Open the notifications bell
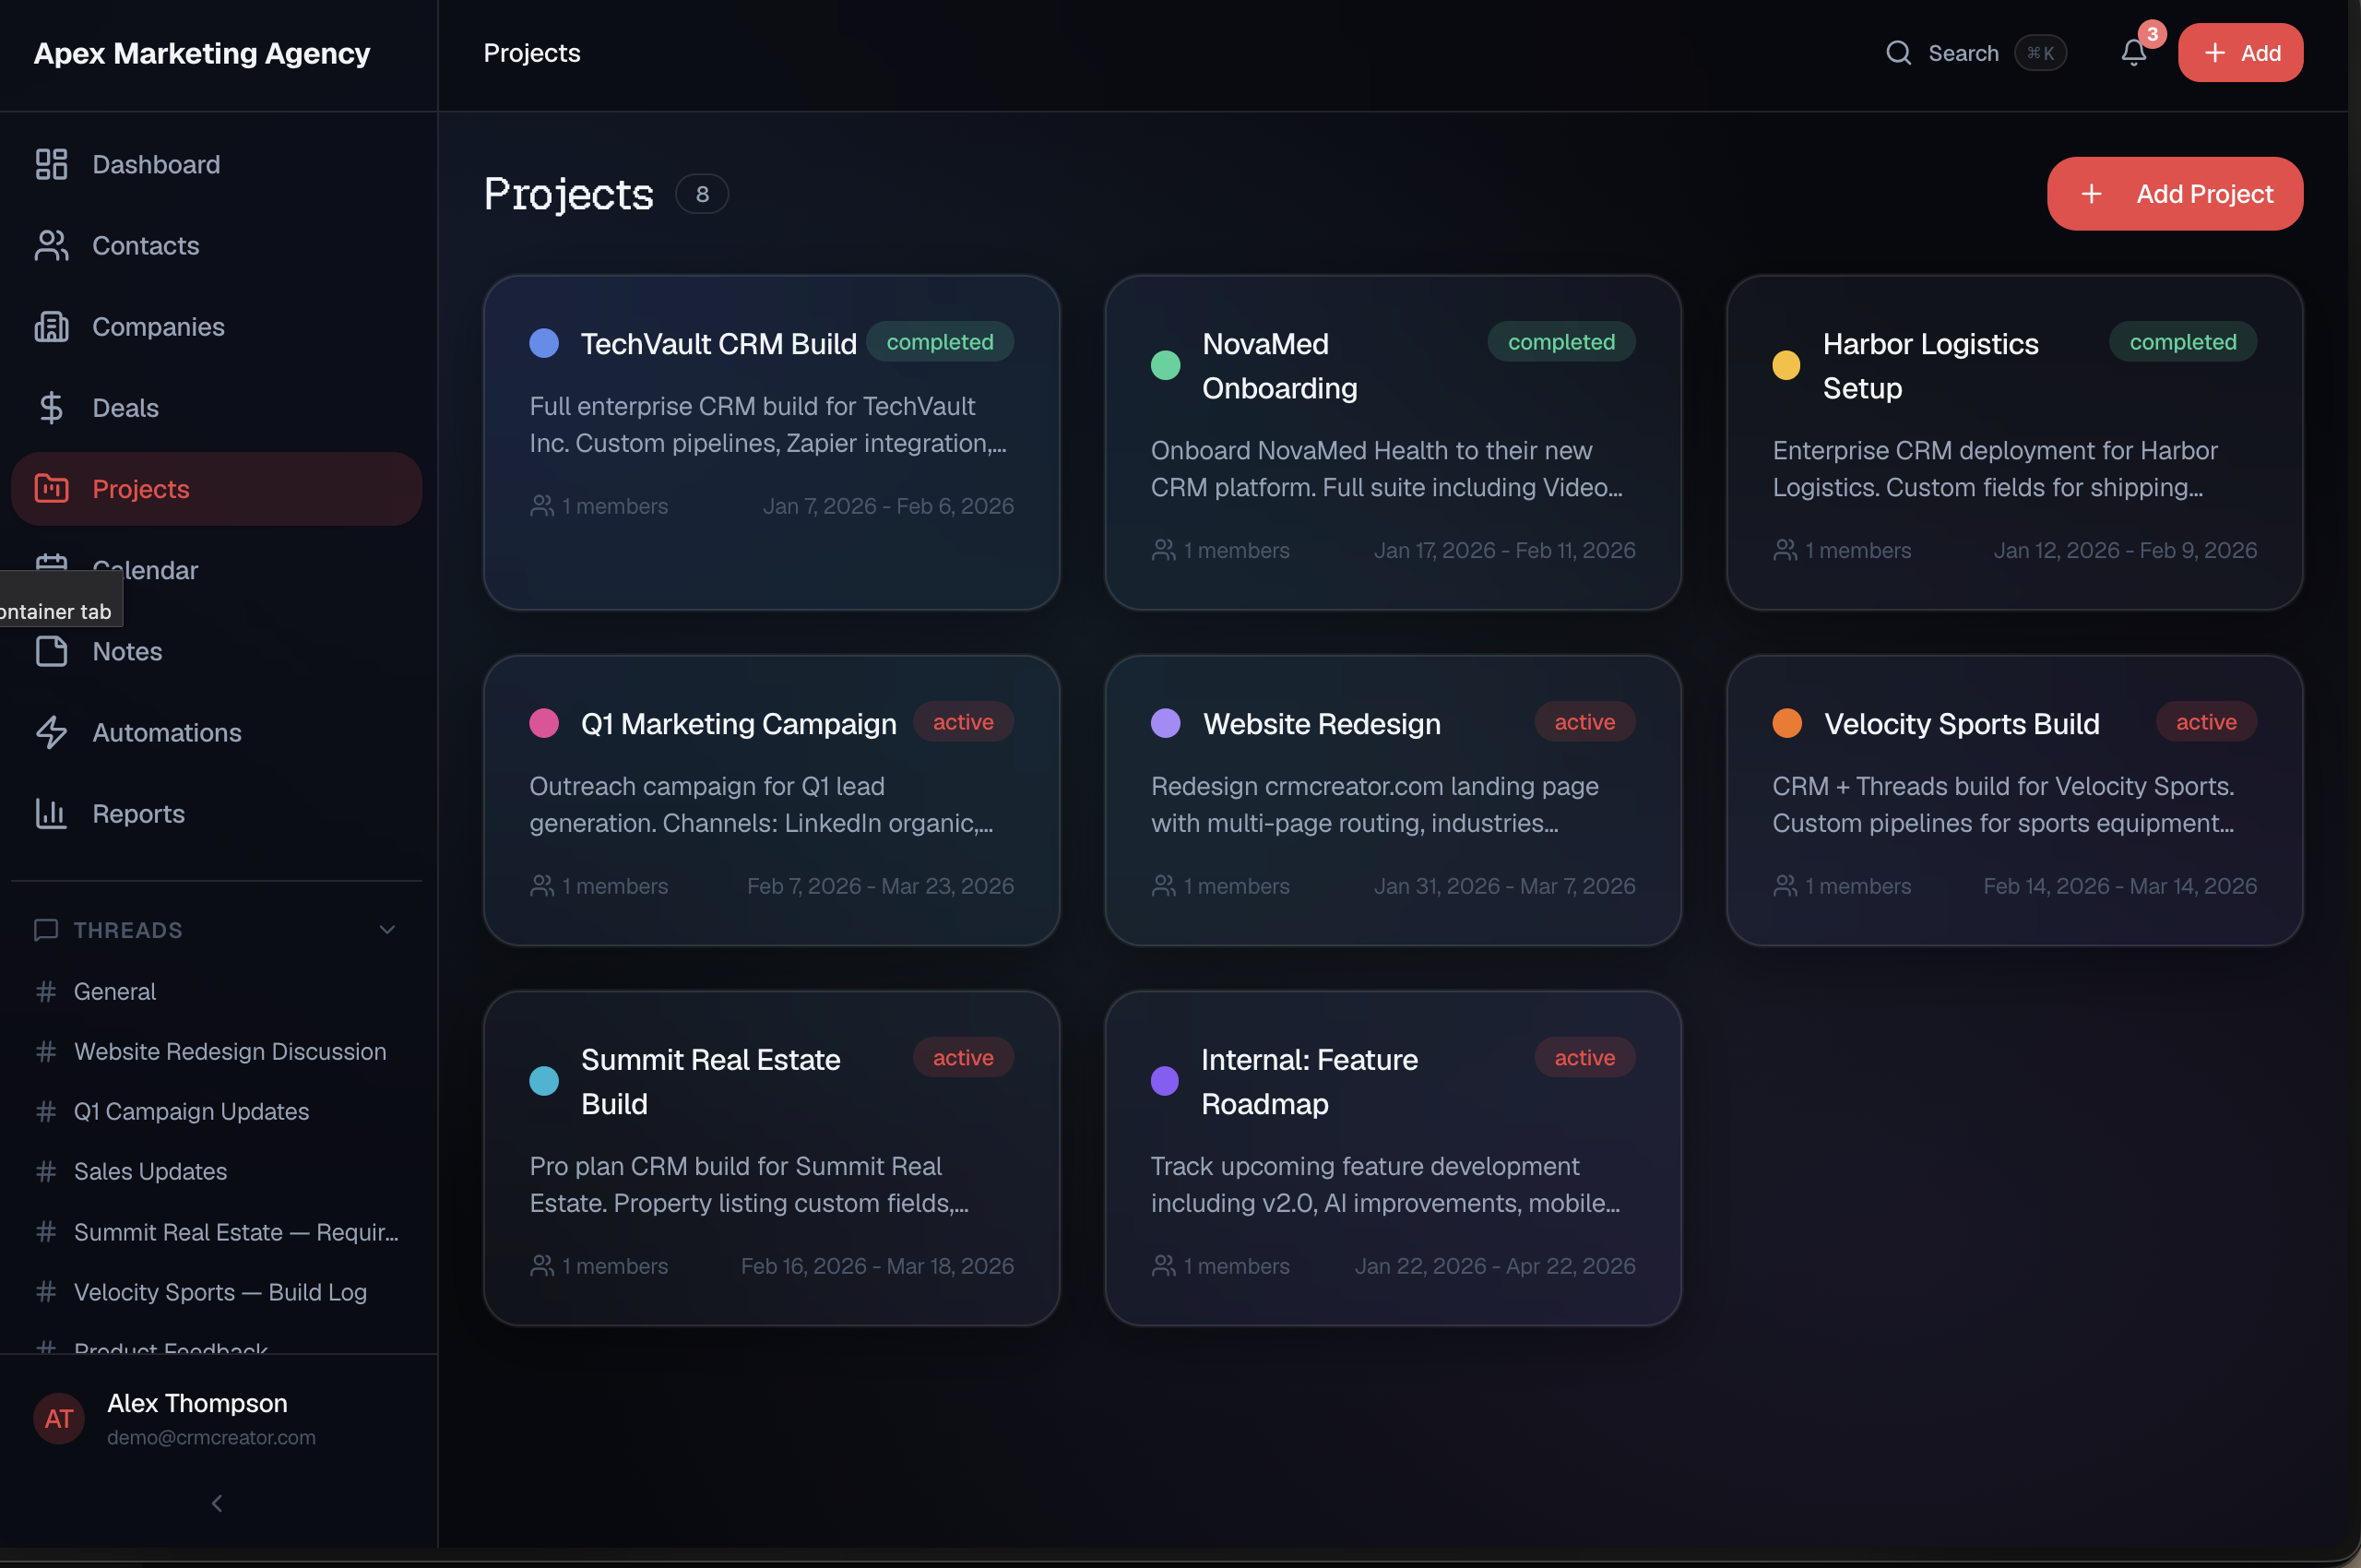Viewport: 2361px width, 1568px height. pyautogui.click(x=2134, y=52)
